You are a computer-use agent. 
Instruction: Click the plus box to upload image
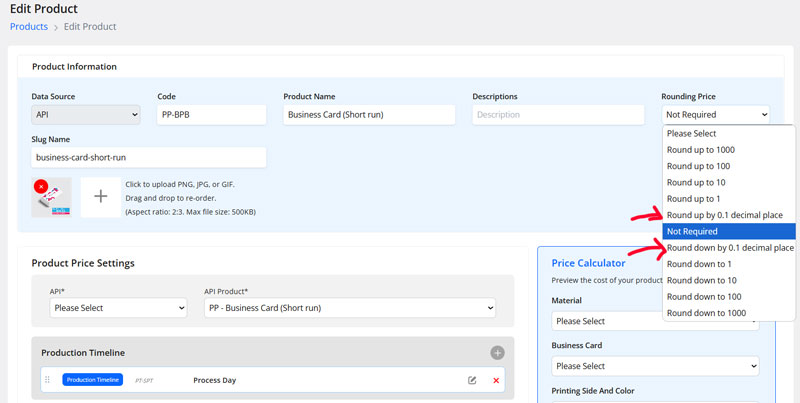click(x=100, y=197)
